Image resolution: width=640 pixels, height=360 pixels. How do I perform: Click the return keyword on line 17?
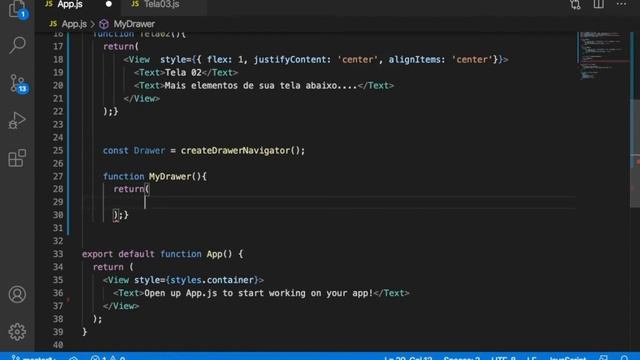[118, 47]
